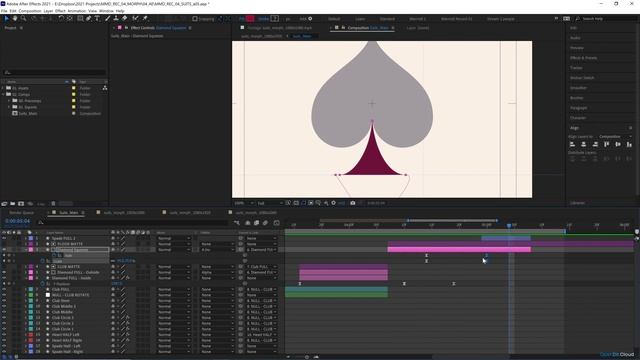Open the Graph Editor icon
The image size is (640, 360).
[x=276, y=222]
